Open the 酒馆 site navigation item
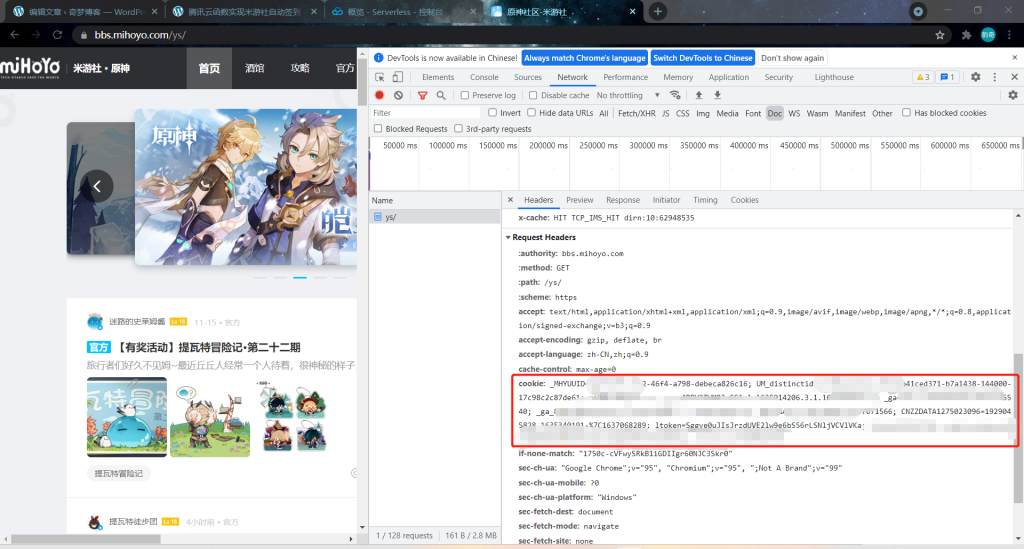Image resolution: width=1024 pixels, height=549 pixels. [255, 68]
